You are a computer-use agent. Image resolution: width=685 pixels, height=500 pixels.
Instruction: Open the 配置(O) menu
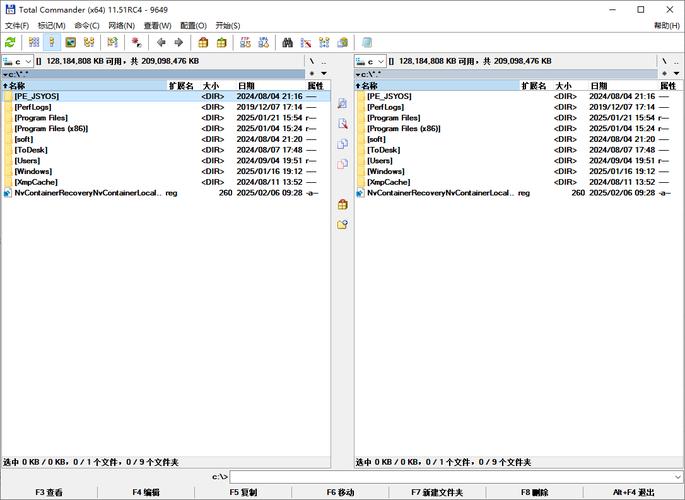point(193,25)
